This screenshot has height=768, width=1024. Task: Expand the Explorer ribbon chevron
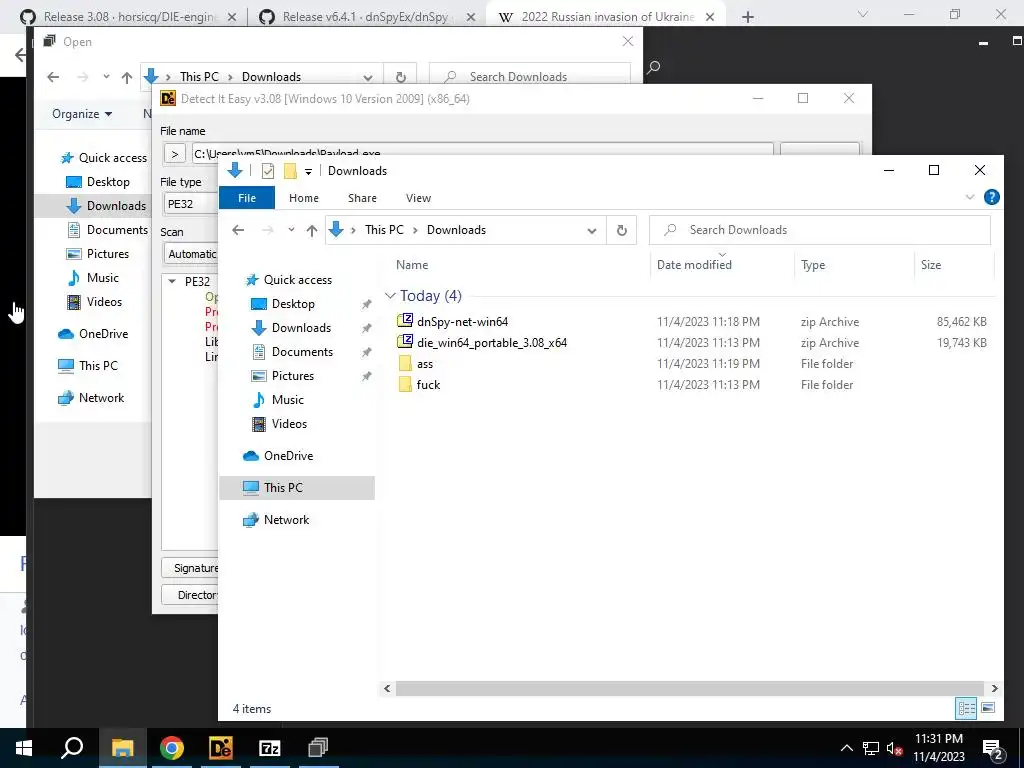pos(970,197)
